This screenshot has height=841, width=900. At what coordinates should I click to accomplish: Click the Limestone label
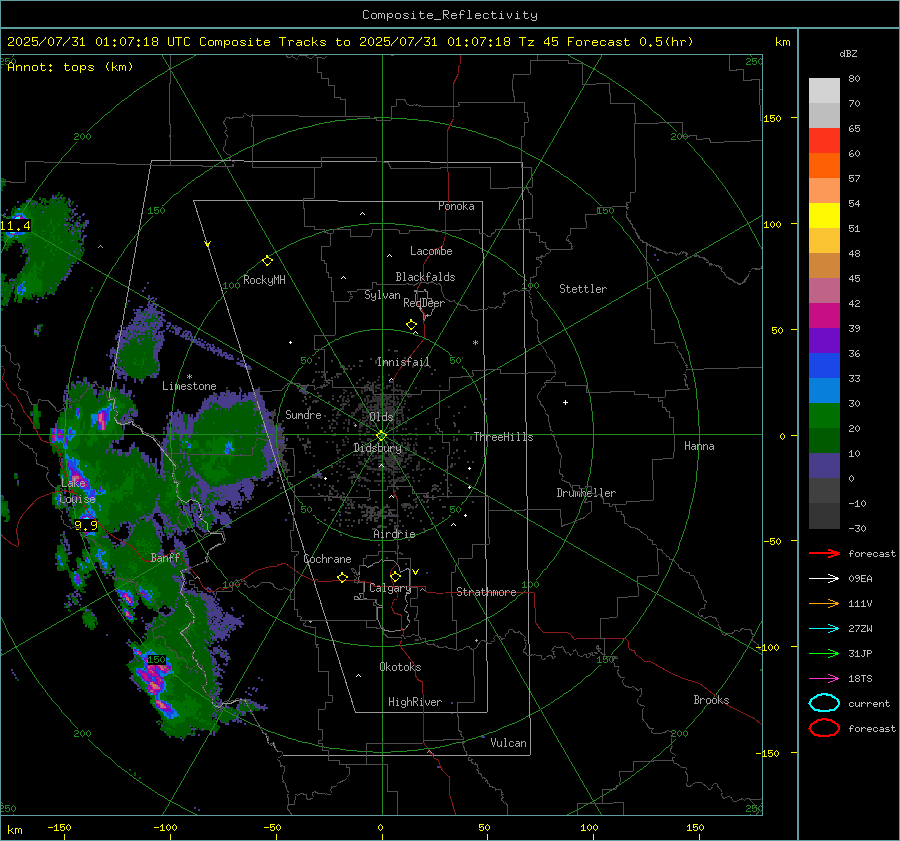189,386
